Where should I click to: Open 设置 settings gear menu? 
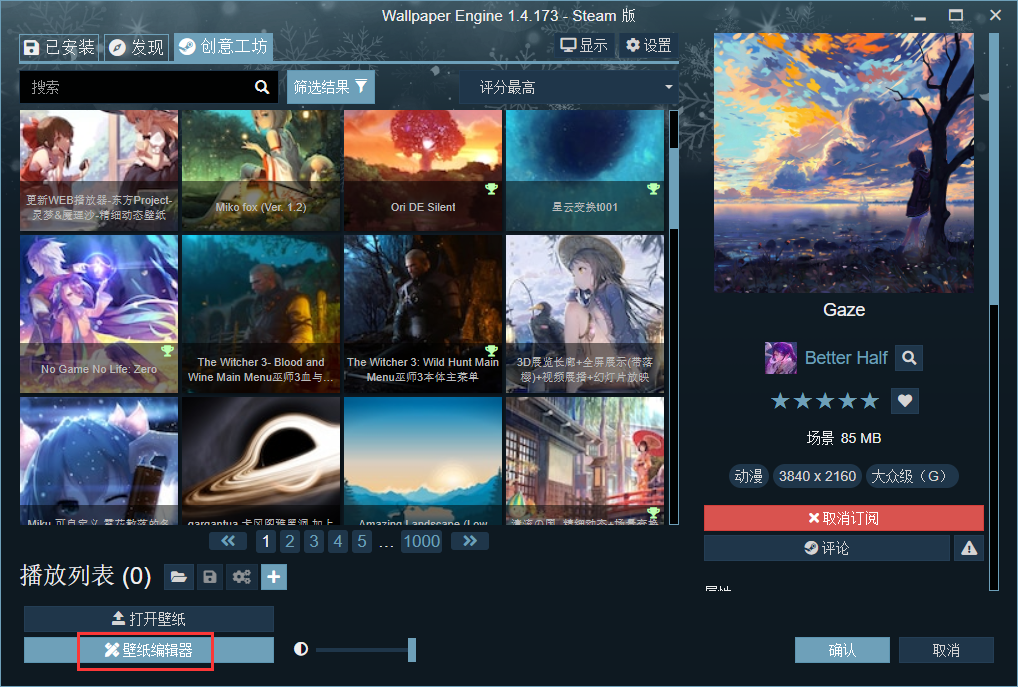pyautogui.click(x=648, y=45)
